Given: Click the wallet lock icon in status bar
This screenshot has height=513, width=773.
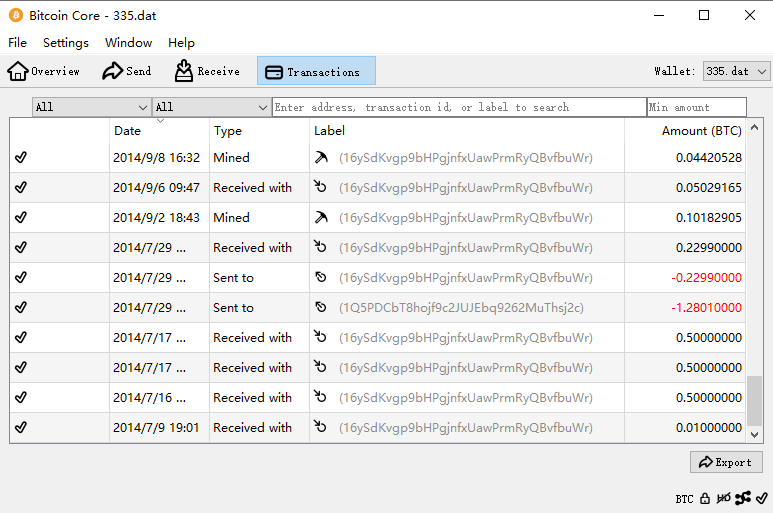Looking at the screenshot, I should (705, 498).
